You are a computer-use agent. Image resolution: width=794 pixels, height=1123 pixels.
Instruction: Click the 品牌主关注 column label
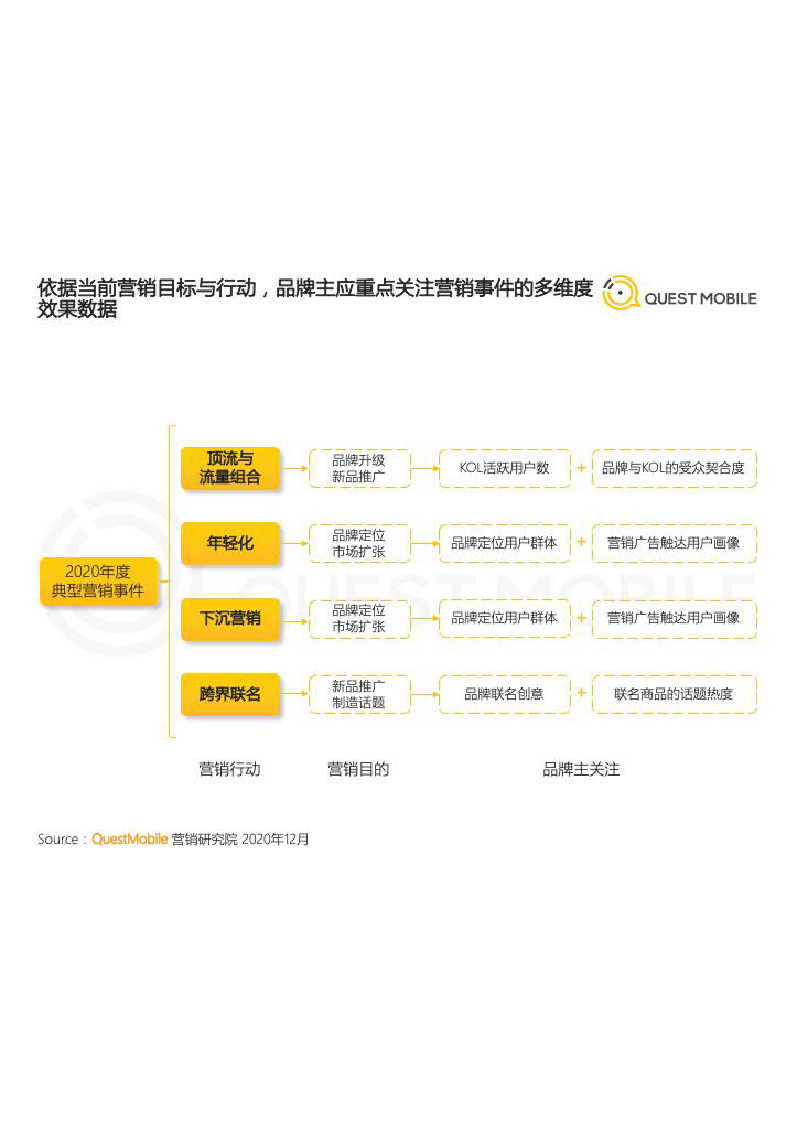click(x=581, y=769)
